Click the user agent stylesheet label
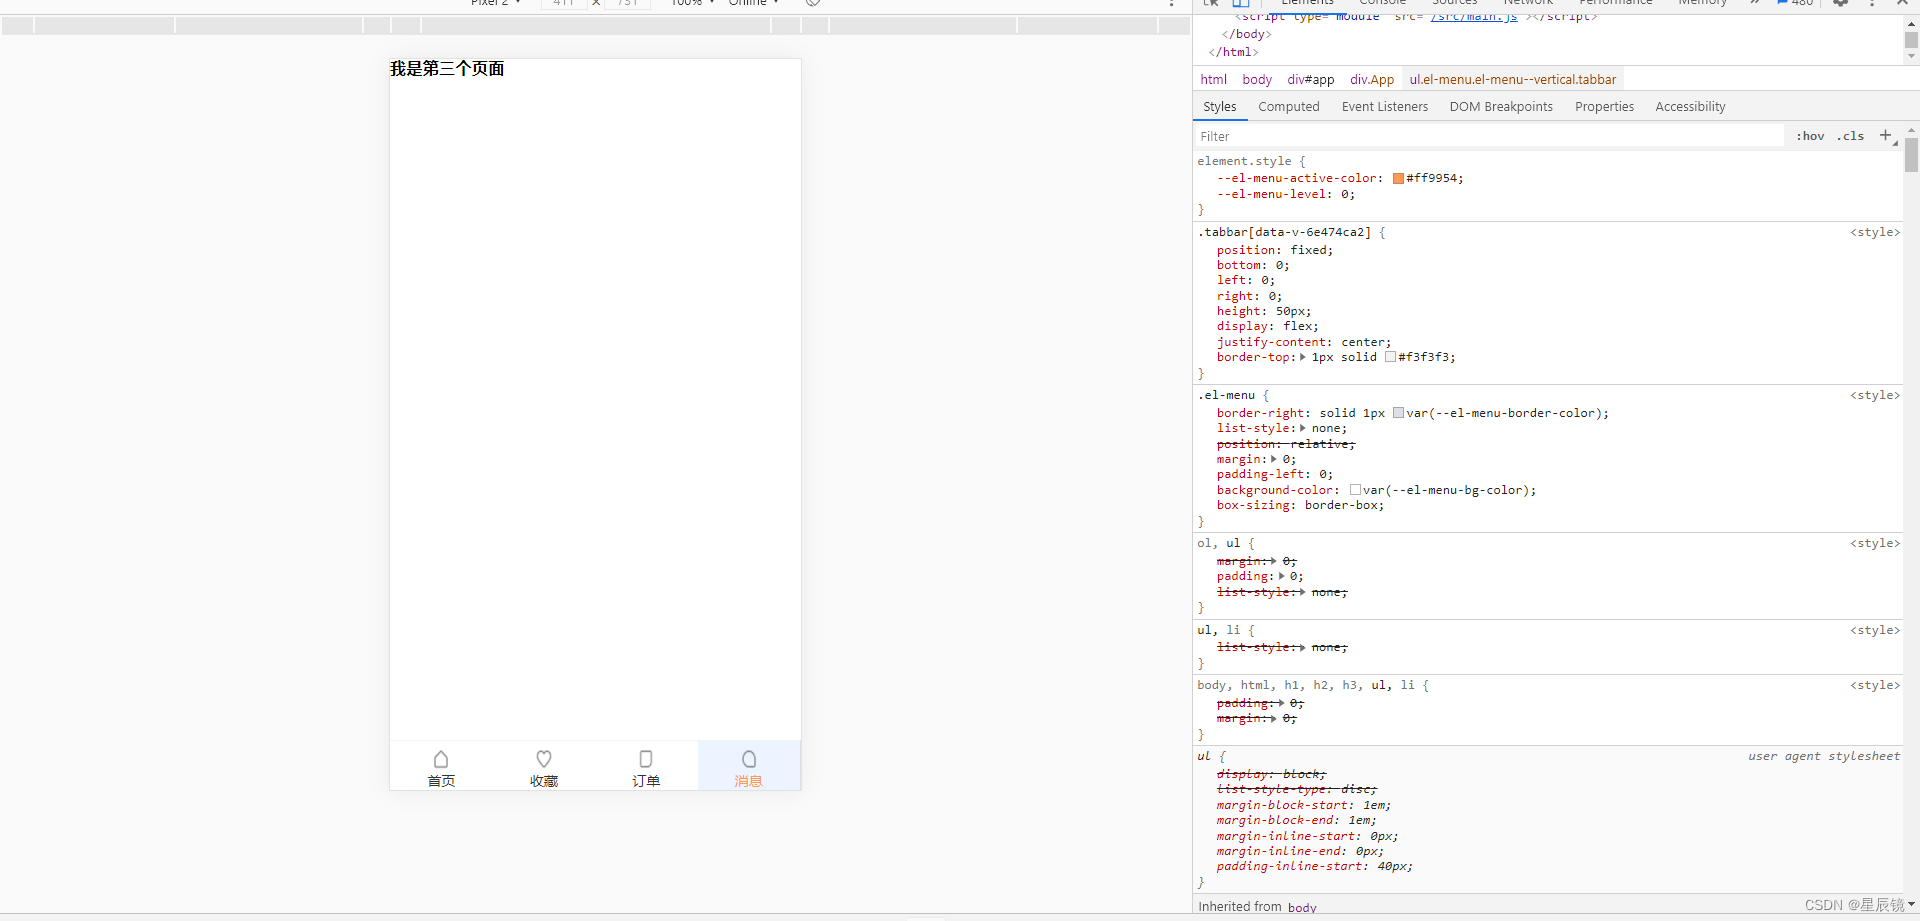Image resolution: width=1920 pixels, height=921 pixels. [1824, 756]
